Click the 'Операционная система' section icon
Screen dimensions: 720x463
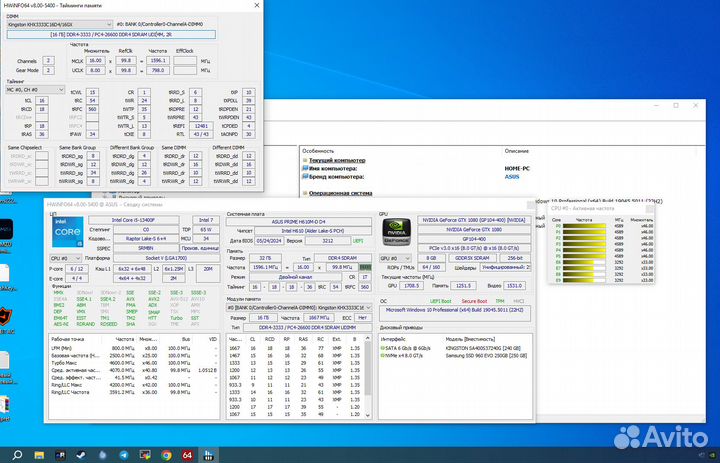coord(305,193)
